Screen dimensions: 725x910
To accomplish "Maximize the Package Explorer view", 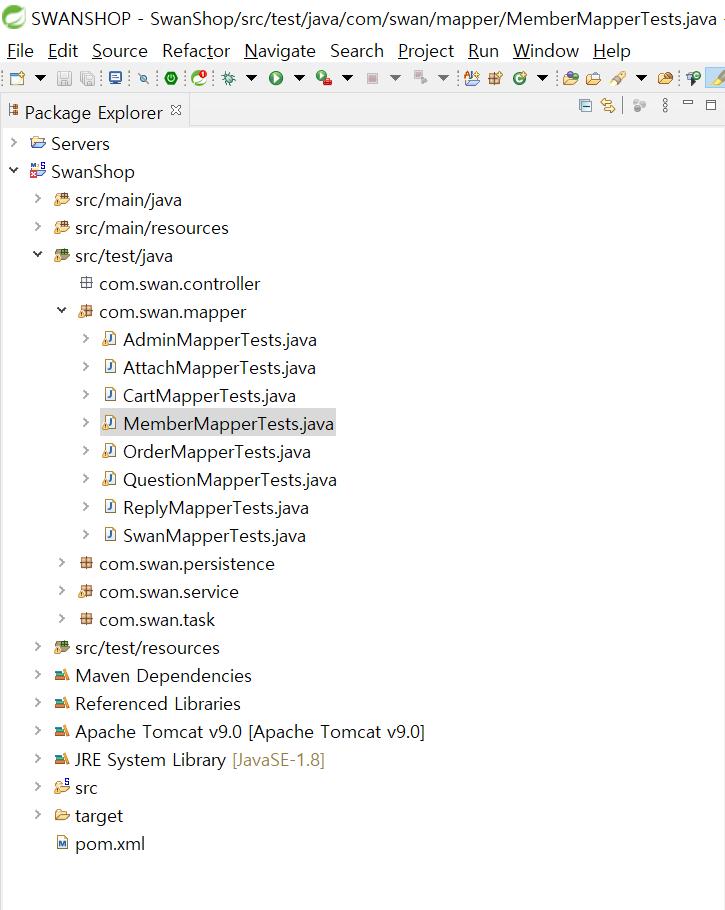I will 710,105.
